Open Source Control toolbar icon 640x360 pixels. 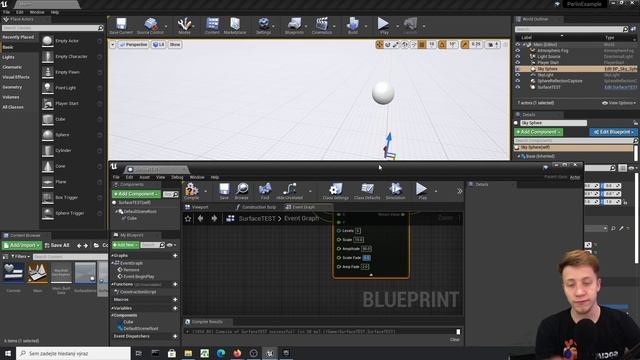150,26
